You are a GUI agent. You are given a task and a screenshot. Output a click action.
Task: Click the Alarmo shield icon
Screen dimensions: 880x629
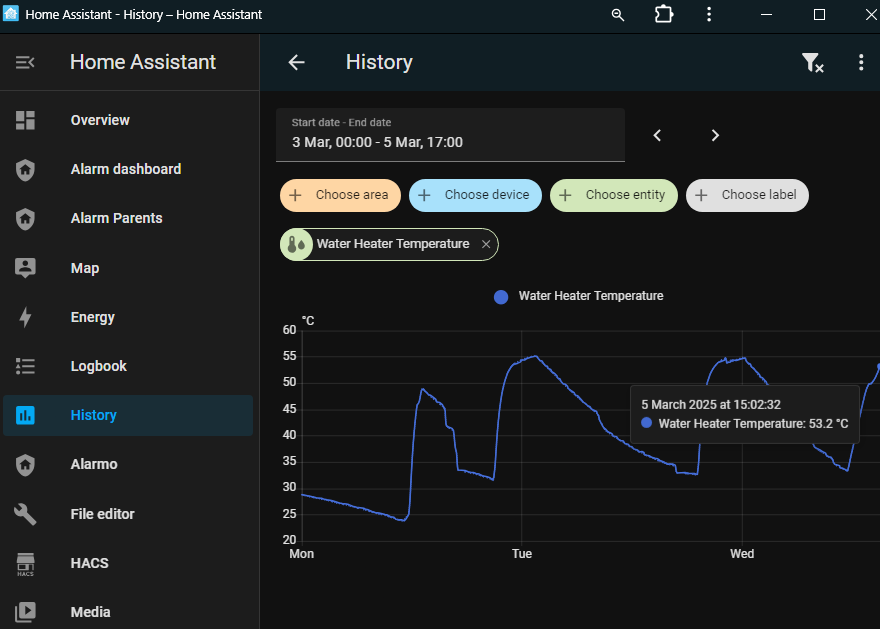coord(25,465)
